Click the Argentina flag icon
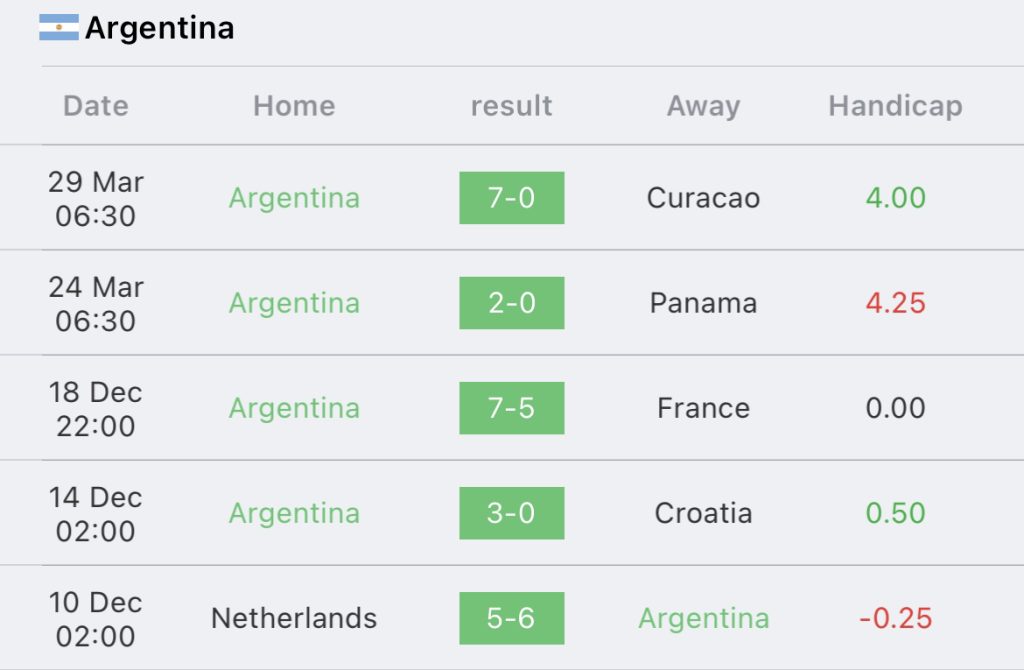1024x670 pixels. pyautogui.click(x=59, y=27)
